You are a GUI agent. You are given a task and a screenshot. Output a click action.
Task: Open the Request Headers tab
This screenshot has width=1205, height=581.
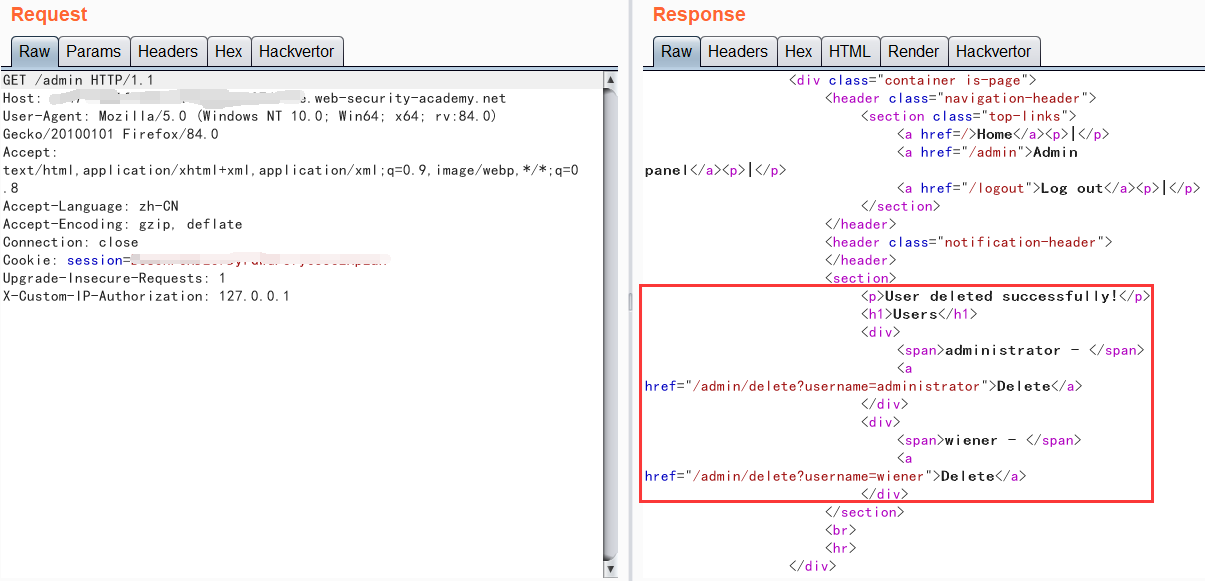click(167, 52)
